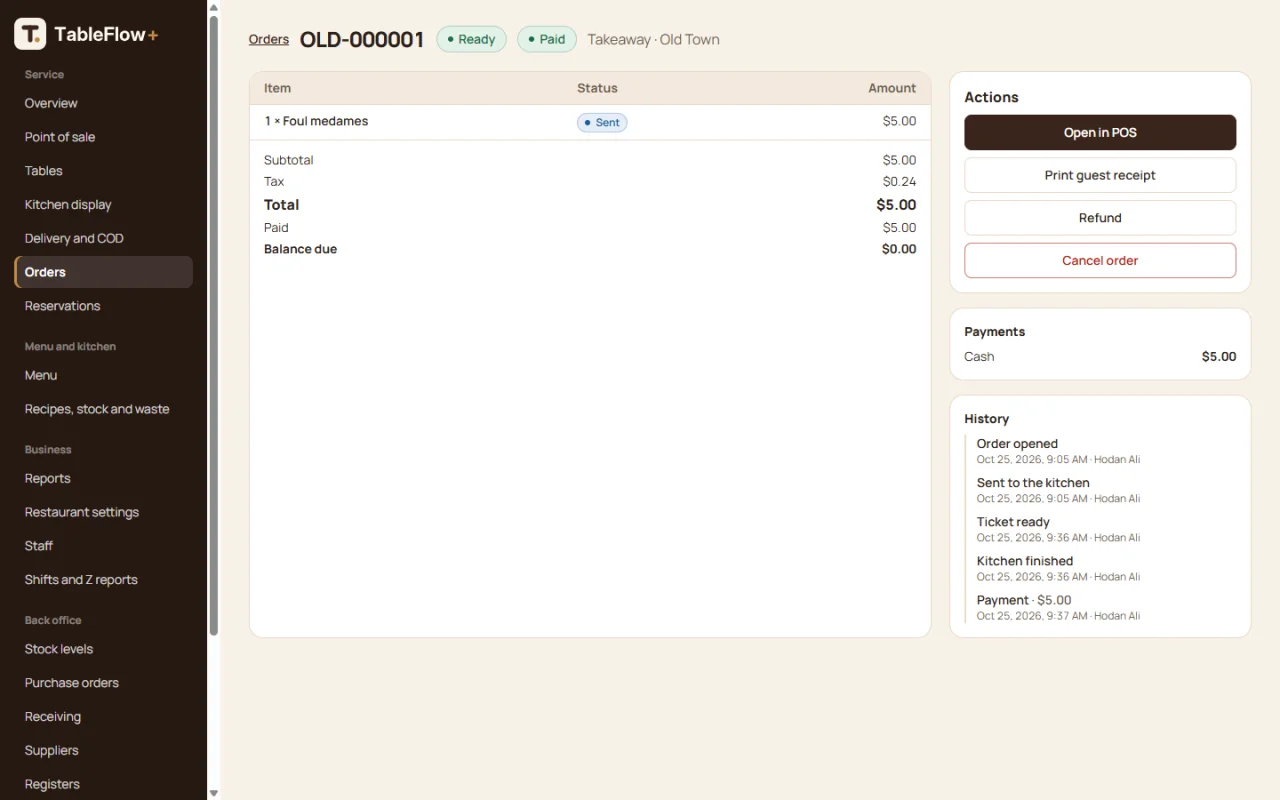Go to Suppliers in sidebar
Viewport: 1280px width, 800px height.
103,750
